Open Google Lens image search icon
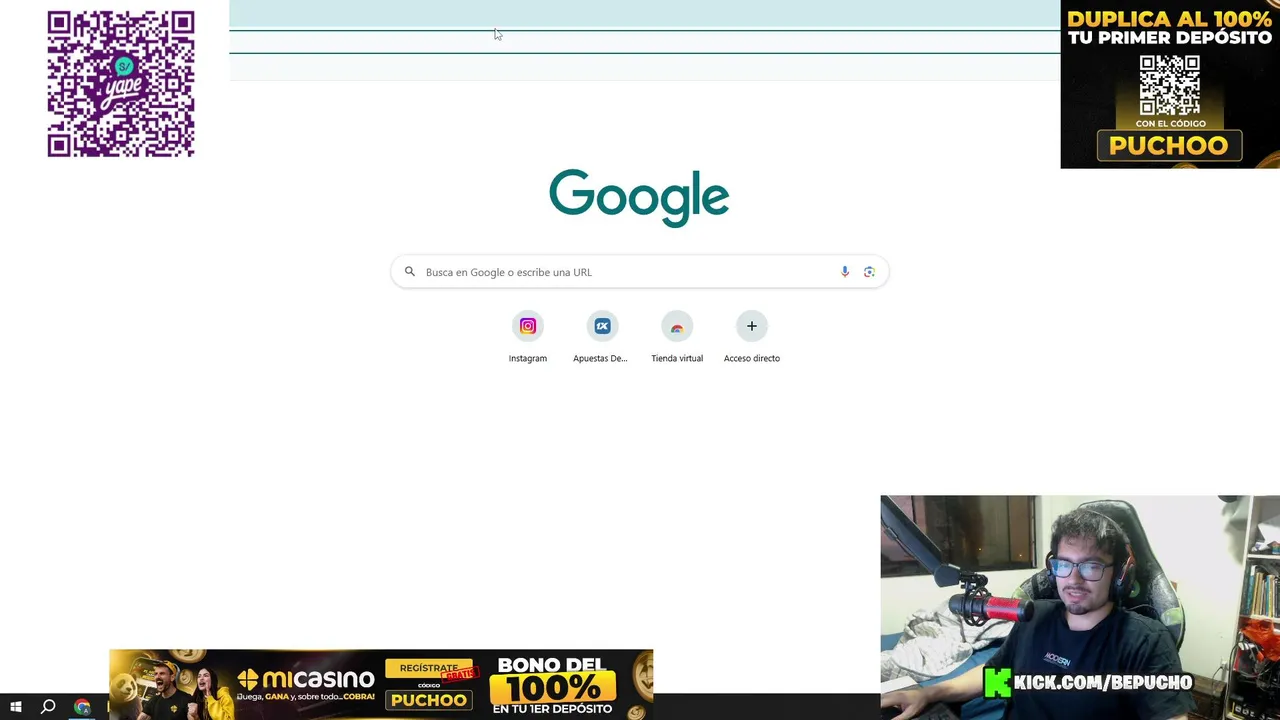The height and width of the screenshot is (720, 1280). [x=869, y=272]
